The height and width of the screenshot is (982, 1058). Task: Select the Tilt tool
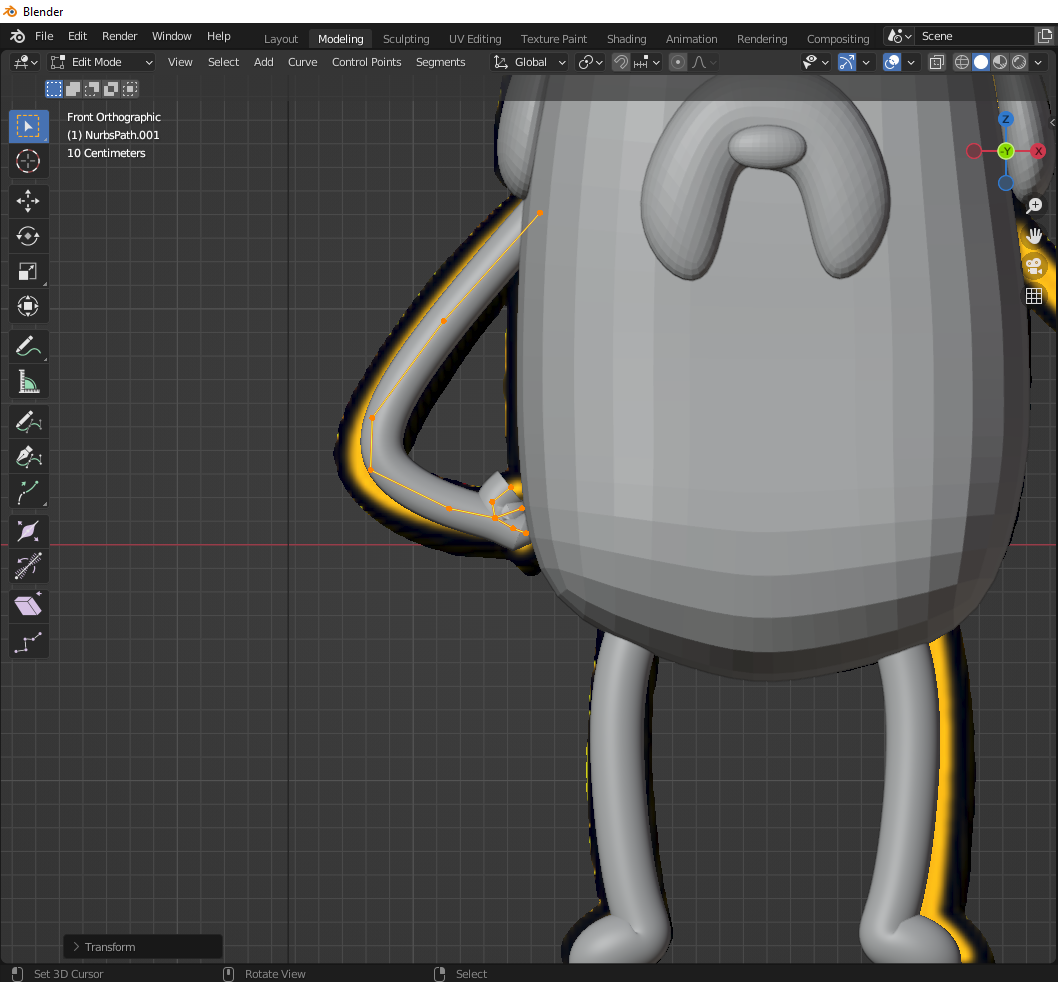[x=28, y=567]
